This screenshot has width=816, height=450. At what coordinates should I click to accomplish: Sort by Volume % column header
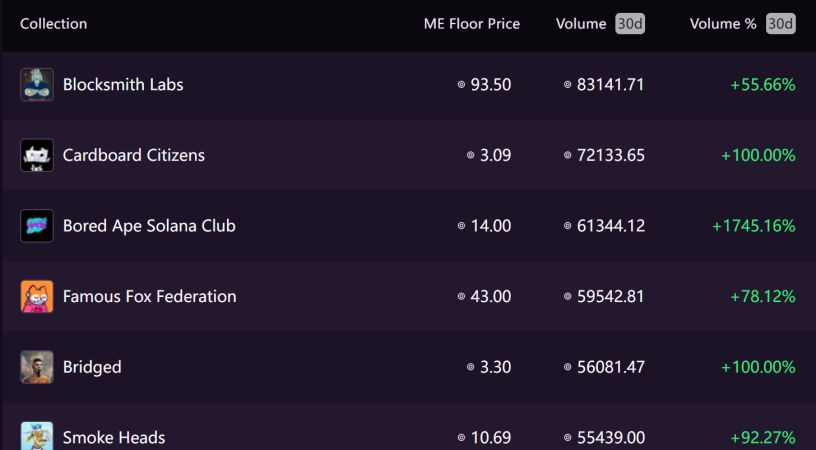click(x=723, y=24)
